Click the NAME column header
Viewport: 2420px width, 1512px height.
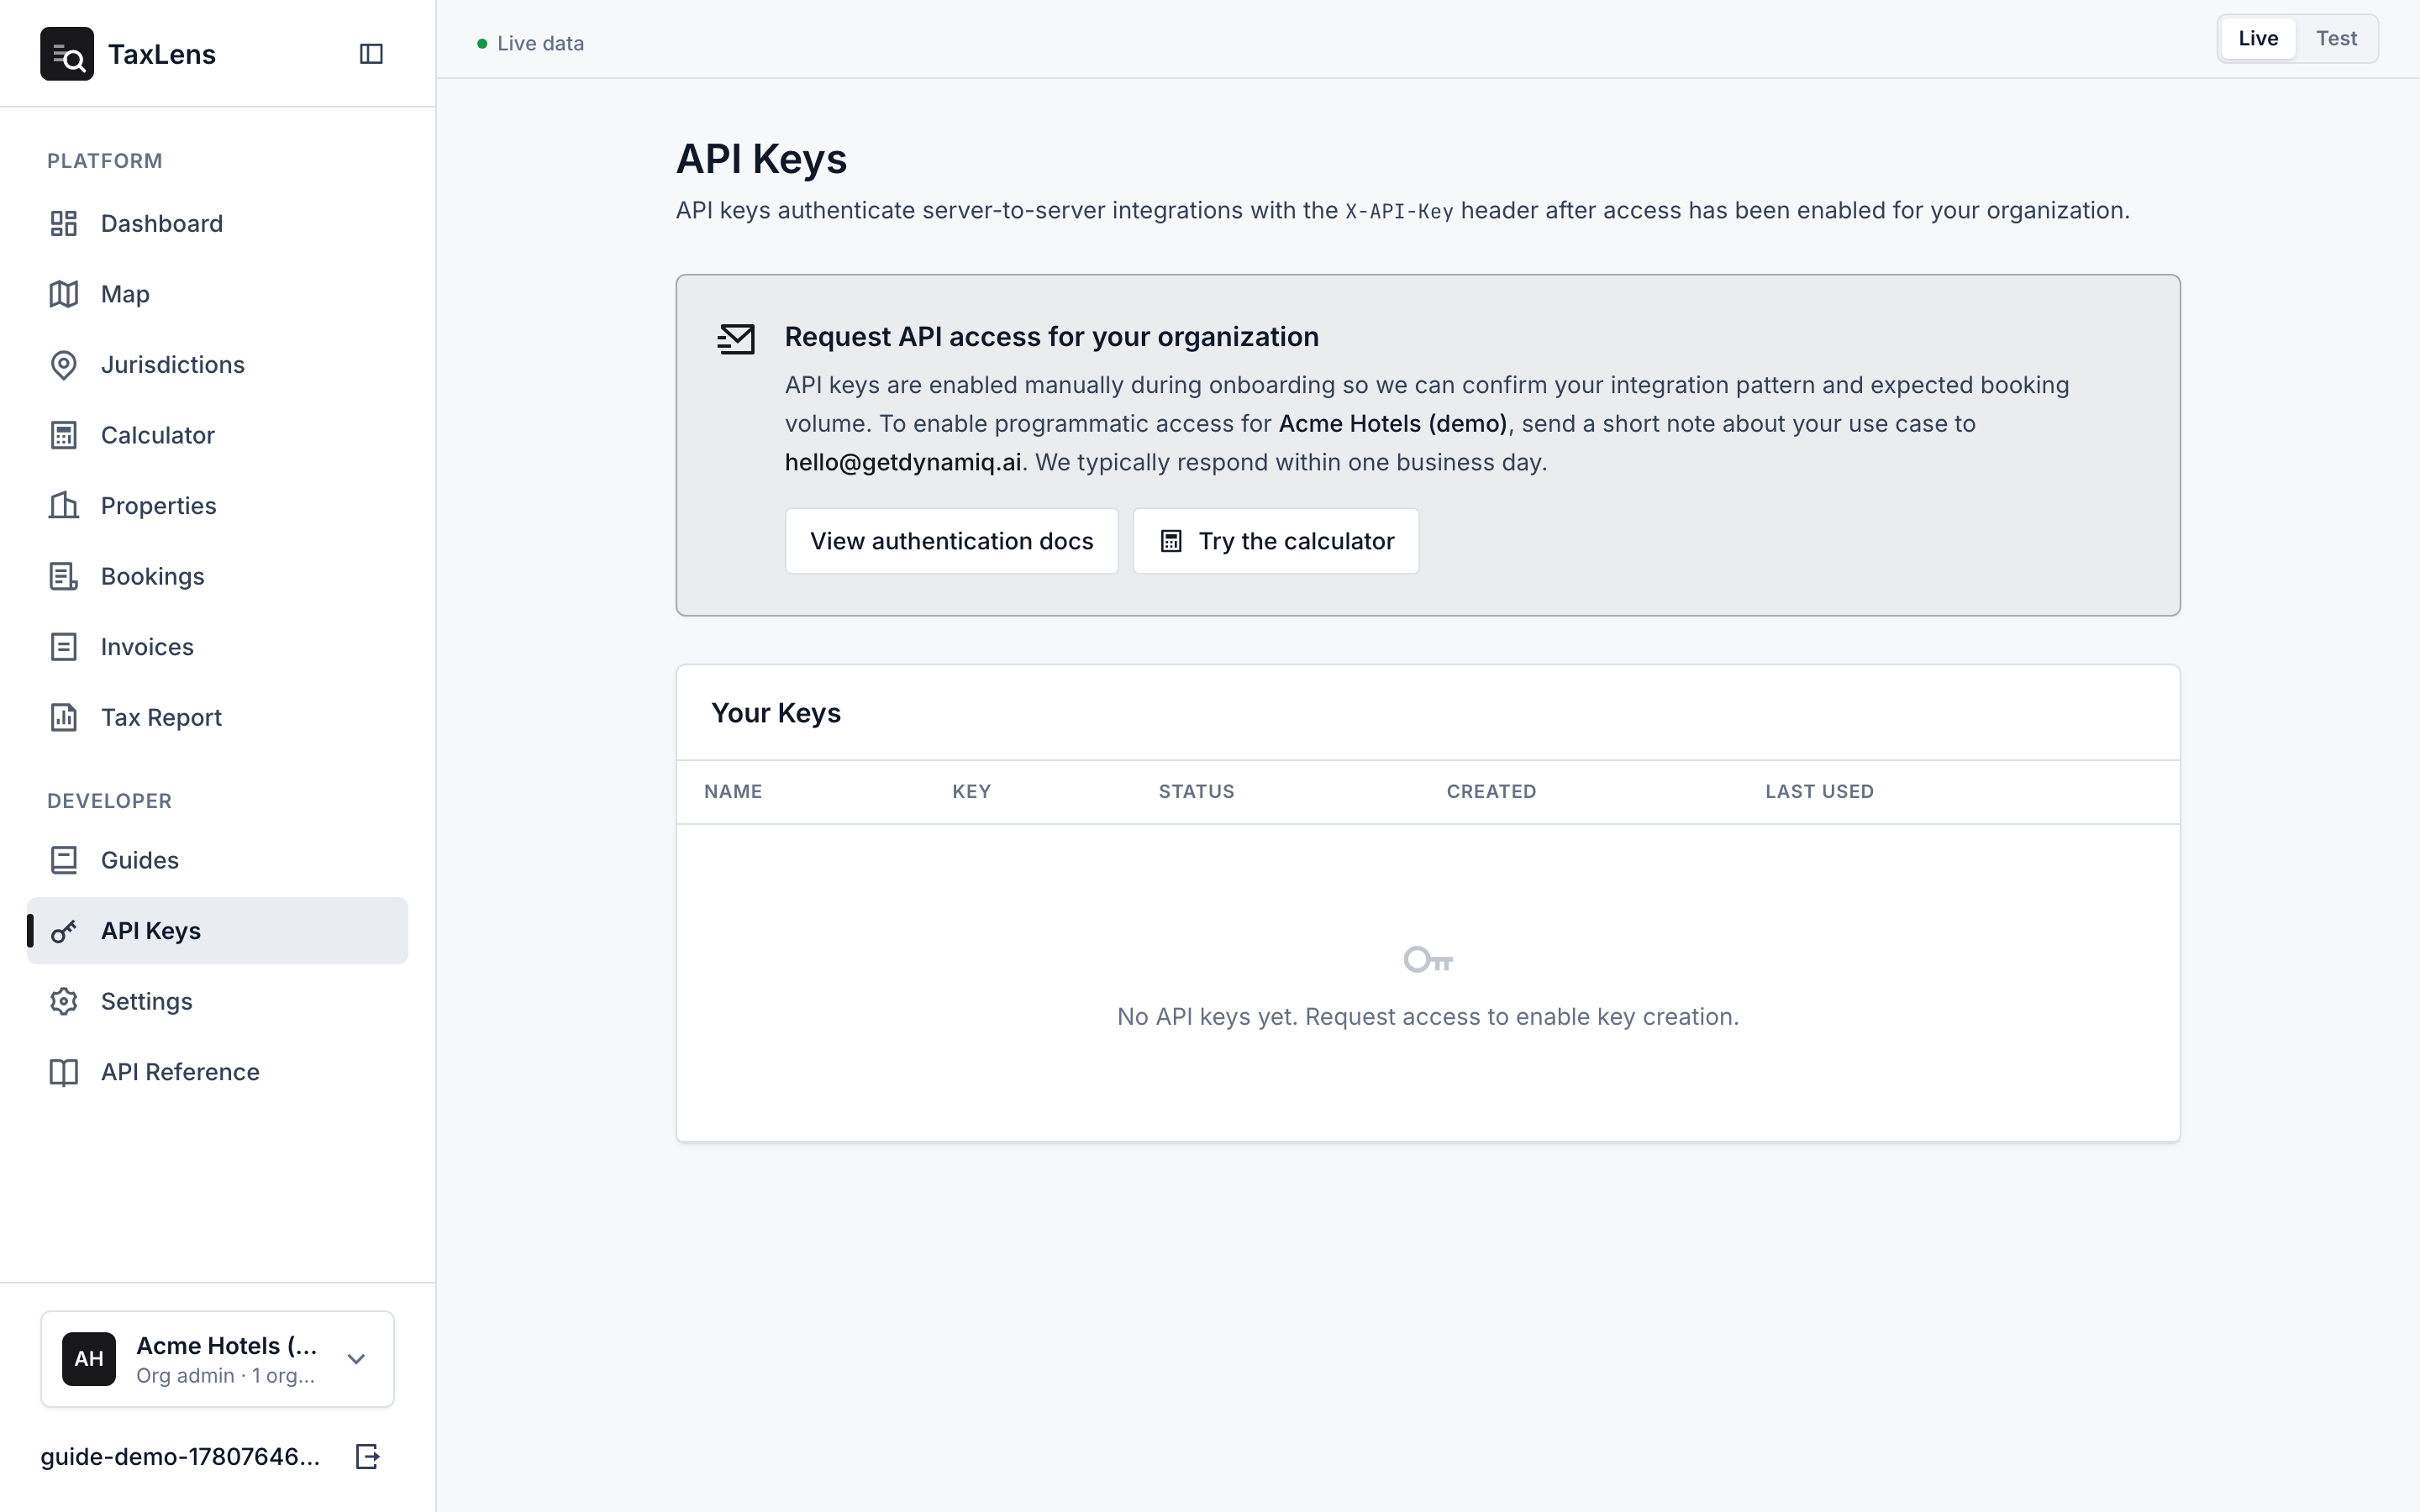[x=733, y=791]
